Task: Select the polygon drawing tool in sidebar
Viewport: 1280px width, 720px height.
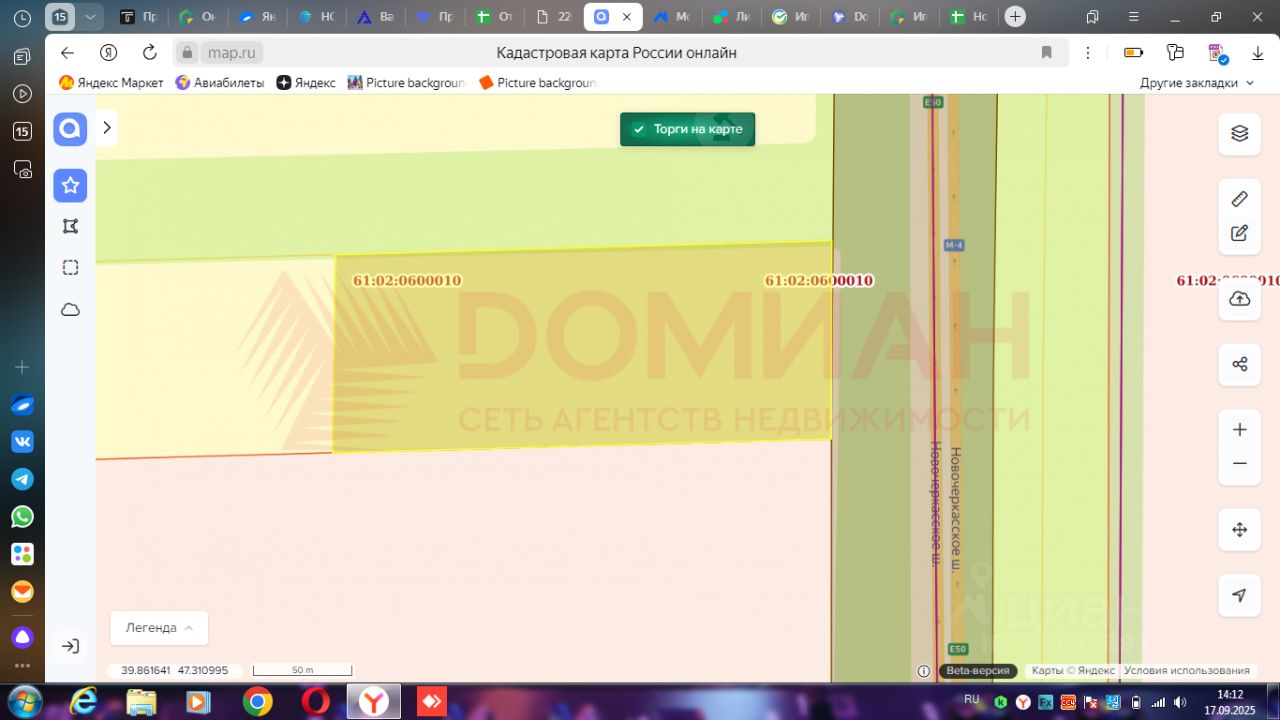Action: pyautogui.click(x=70, y=226)
